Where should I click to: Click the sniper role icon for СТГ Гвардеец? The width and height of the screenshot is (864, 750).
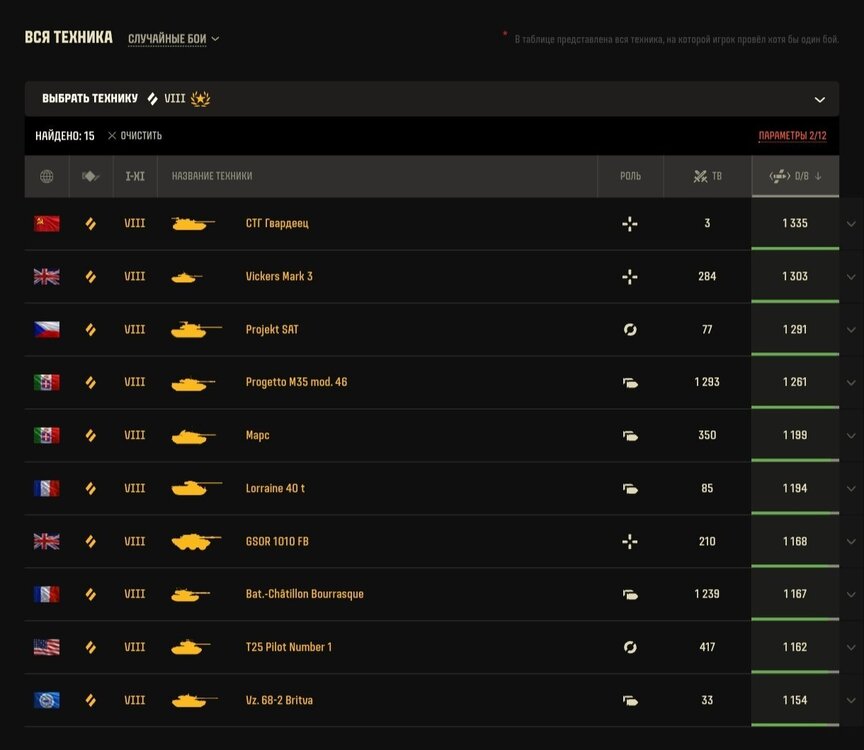coord(630,224)
